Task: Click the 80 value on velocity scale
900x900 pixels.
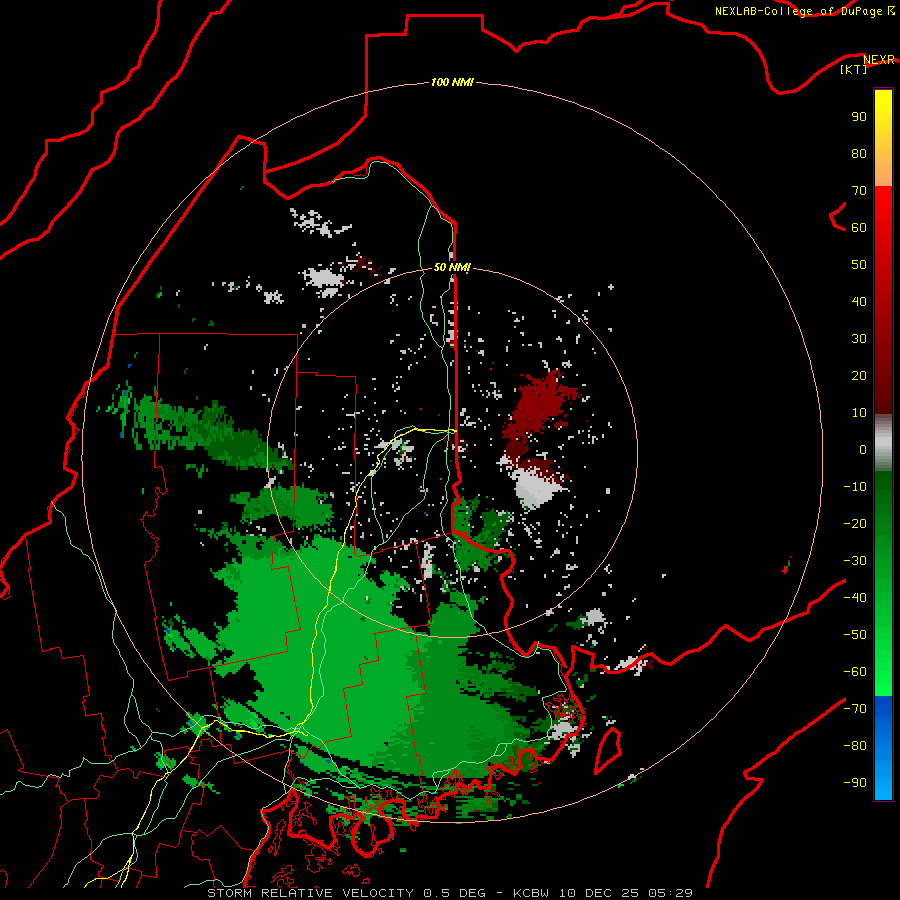Action: (x=859, y=154)
